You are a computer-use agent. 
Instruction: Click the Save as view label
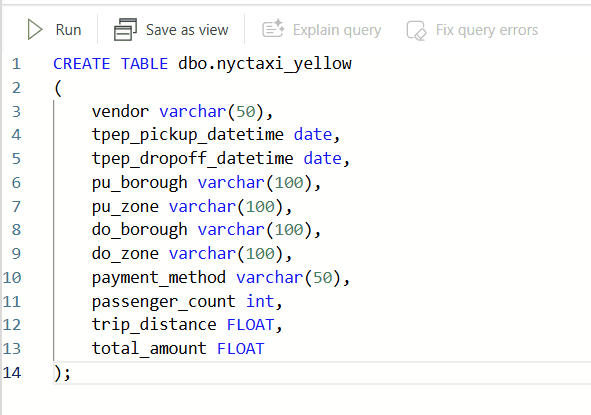(187, 30)
